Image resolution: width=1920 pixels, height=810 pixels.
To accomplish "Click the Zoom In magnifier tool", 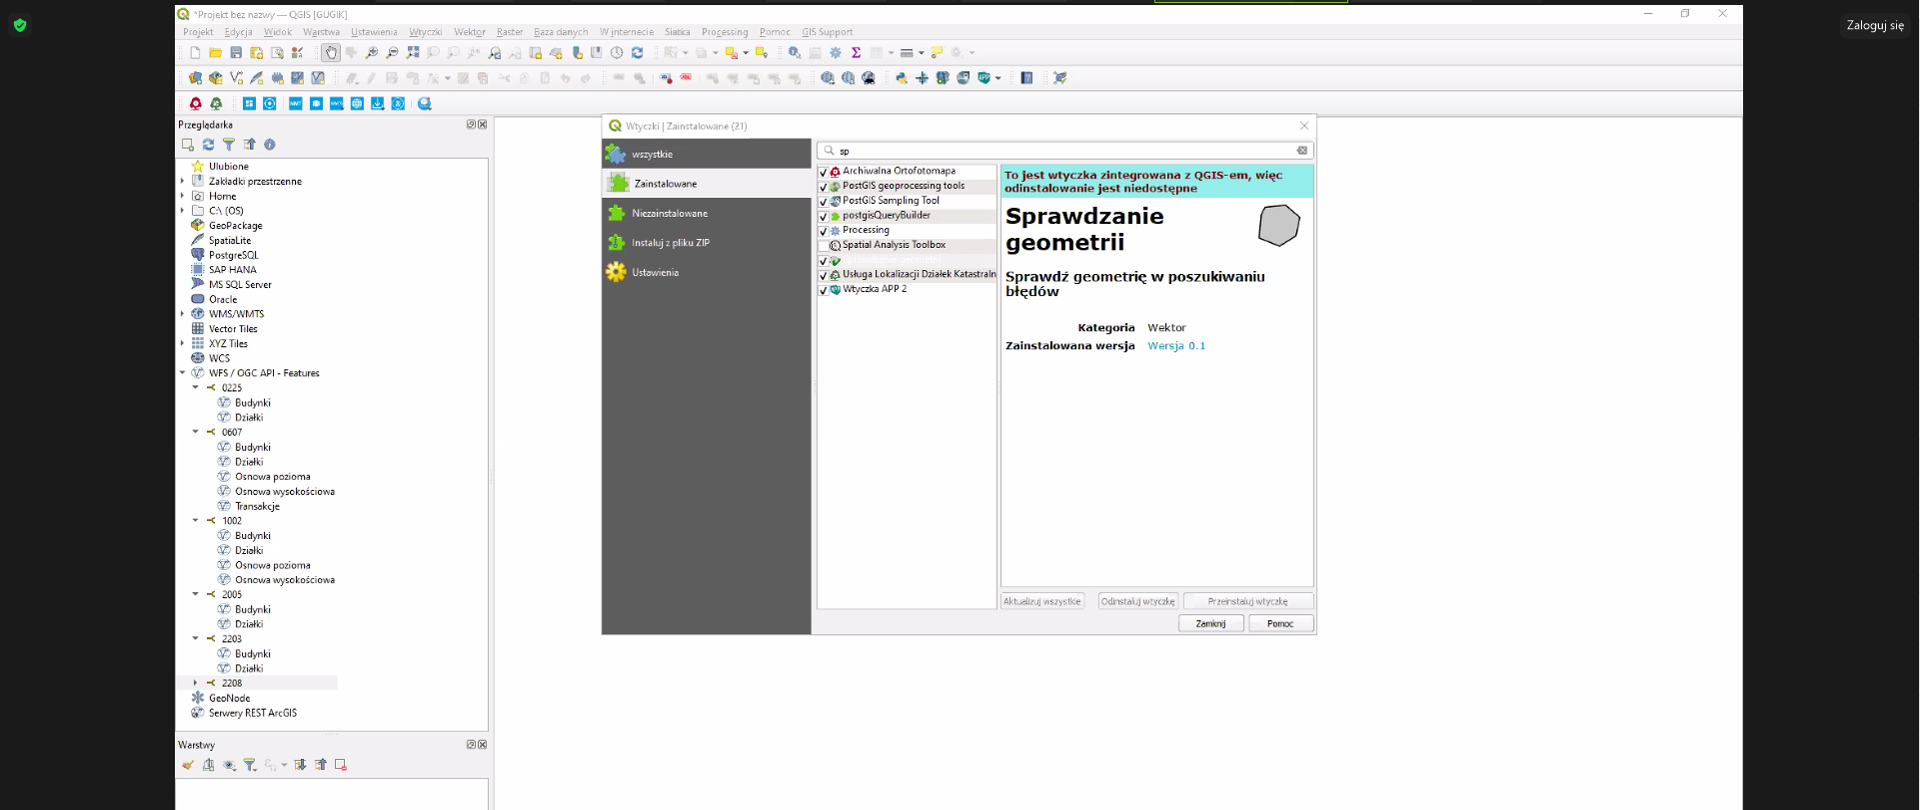I will (x=371, y=53).
